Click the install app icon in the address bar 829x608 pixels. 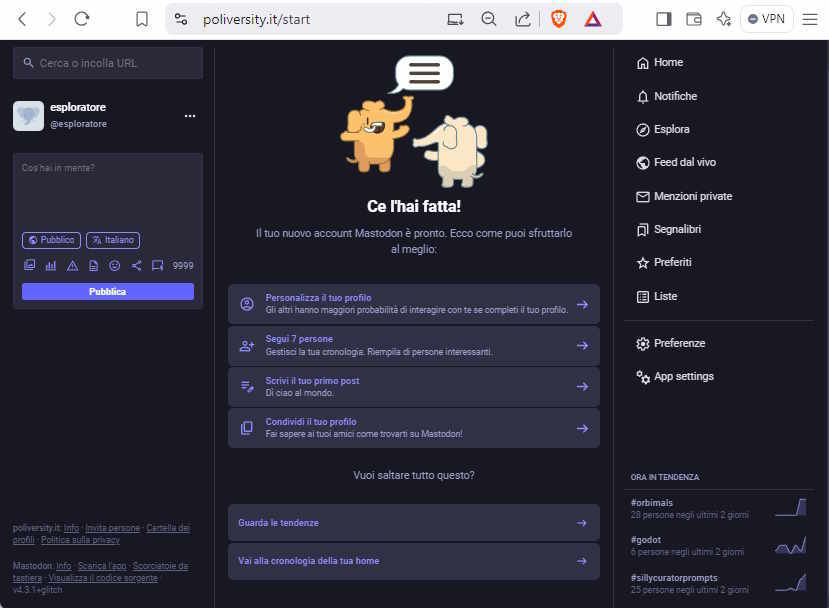(455, 20)
